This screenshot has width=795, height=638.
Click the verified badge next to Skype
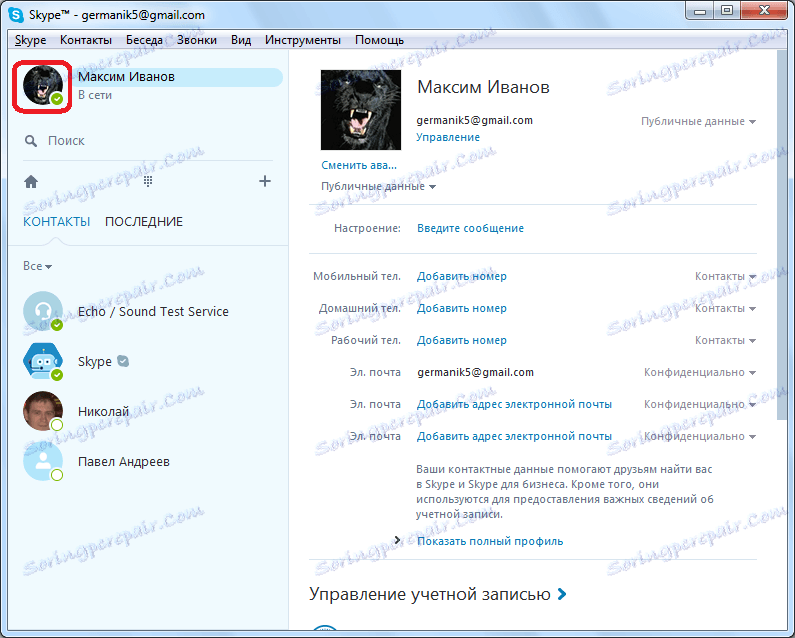(123, 361)
